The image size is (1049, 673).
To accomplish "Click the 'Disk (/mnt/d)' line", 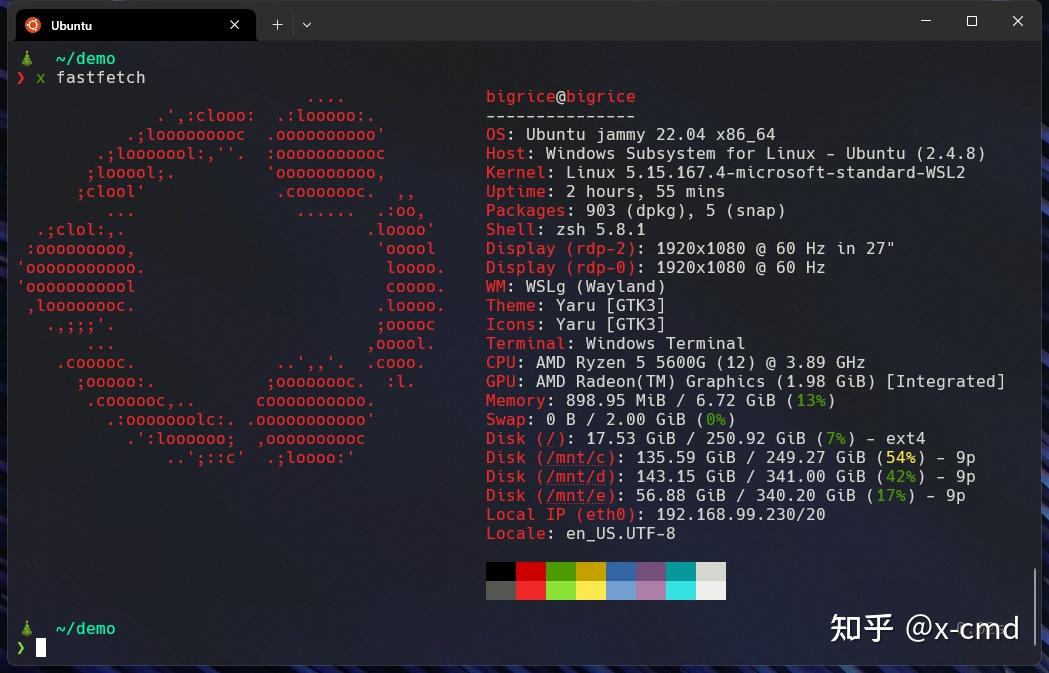I will [x=730, y=477].
